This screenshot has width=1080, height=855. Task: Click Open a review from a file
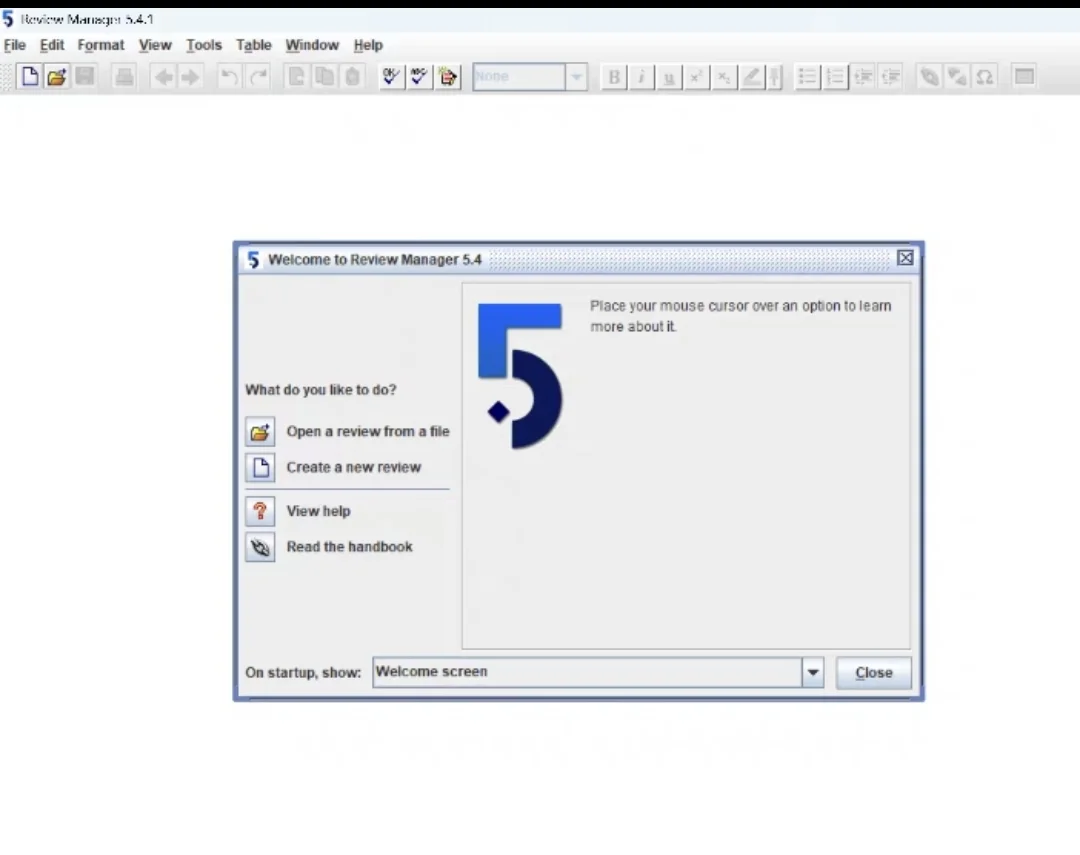tap(348, 431)
